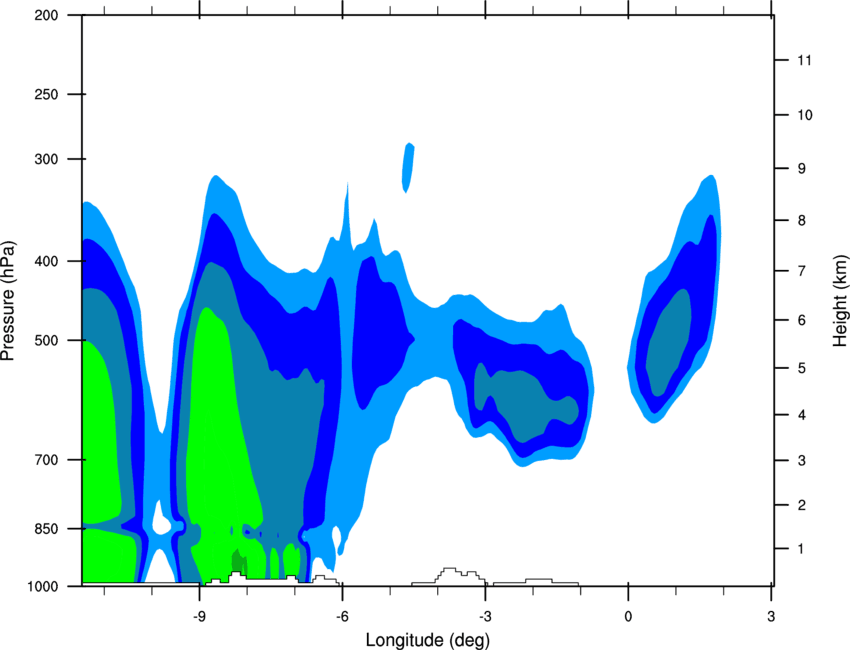Click the terrain outline bump near longitude -3.7

(449, 575)
